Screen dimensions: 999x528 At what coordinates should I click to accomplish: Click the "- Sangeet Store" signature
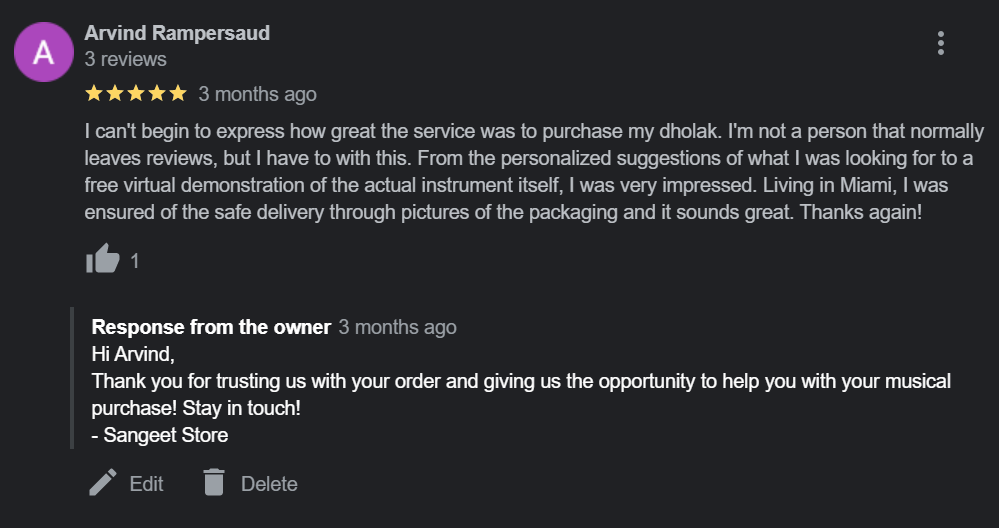pos(160,435)
